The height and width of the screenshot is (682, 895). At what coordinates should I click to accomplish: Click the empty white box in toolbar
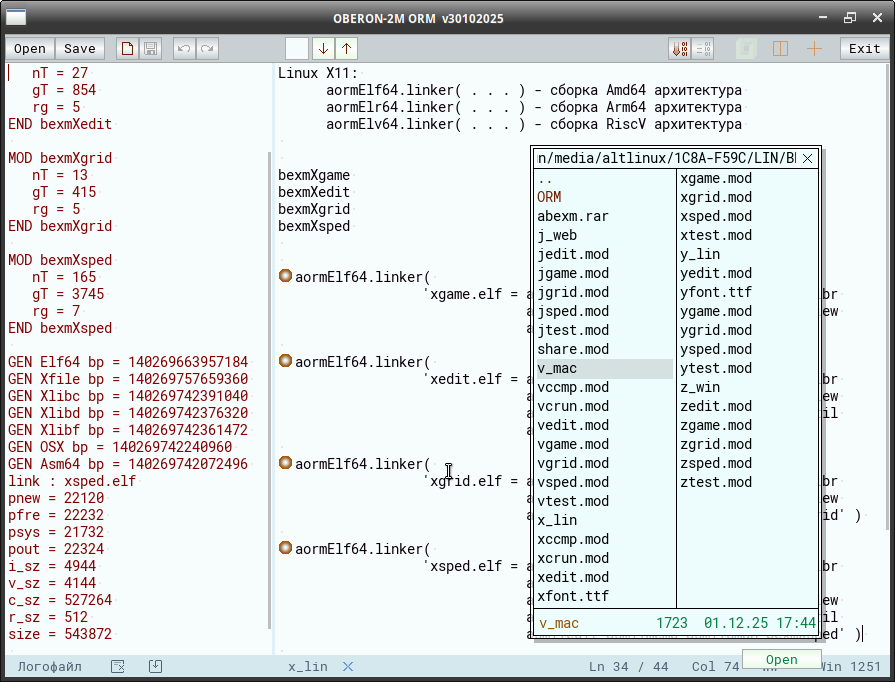pyautogui.click(x=297, y=48)
